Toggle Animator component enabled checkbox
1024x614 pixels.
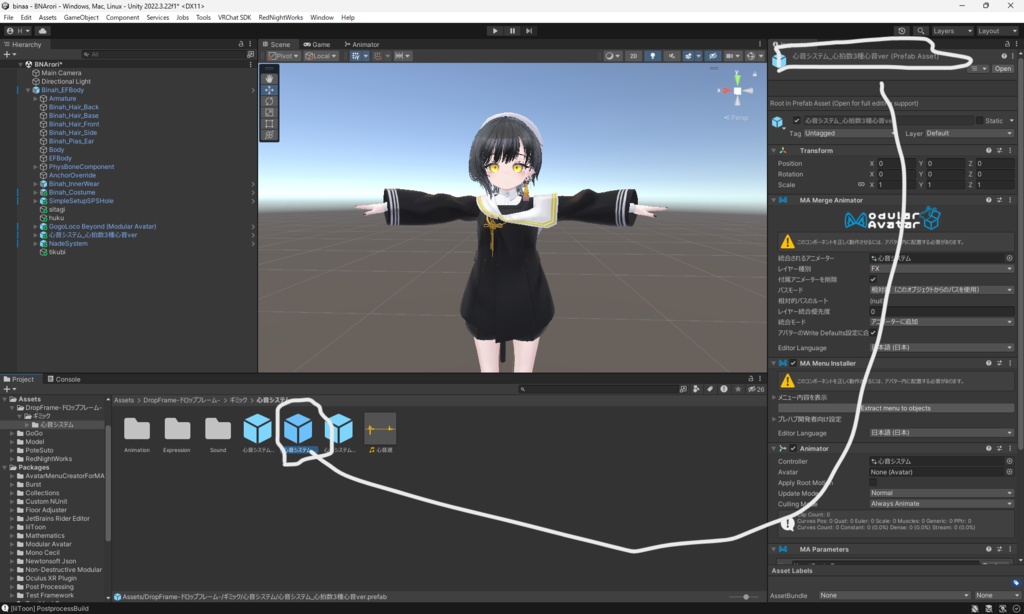[x=793, y=448]
